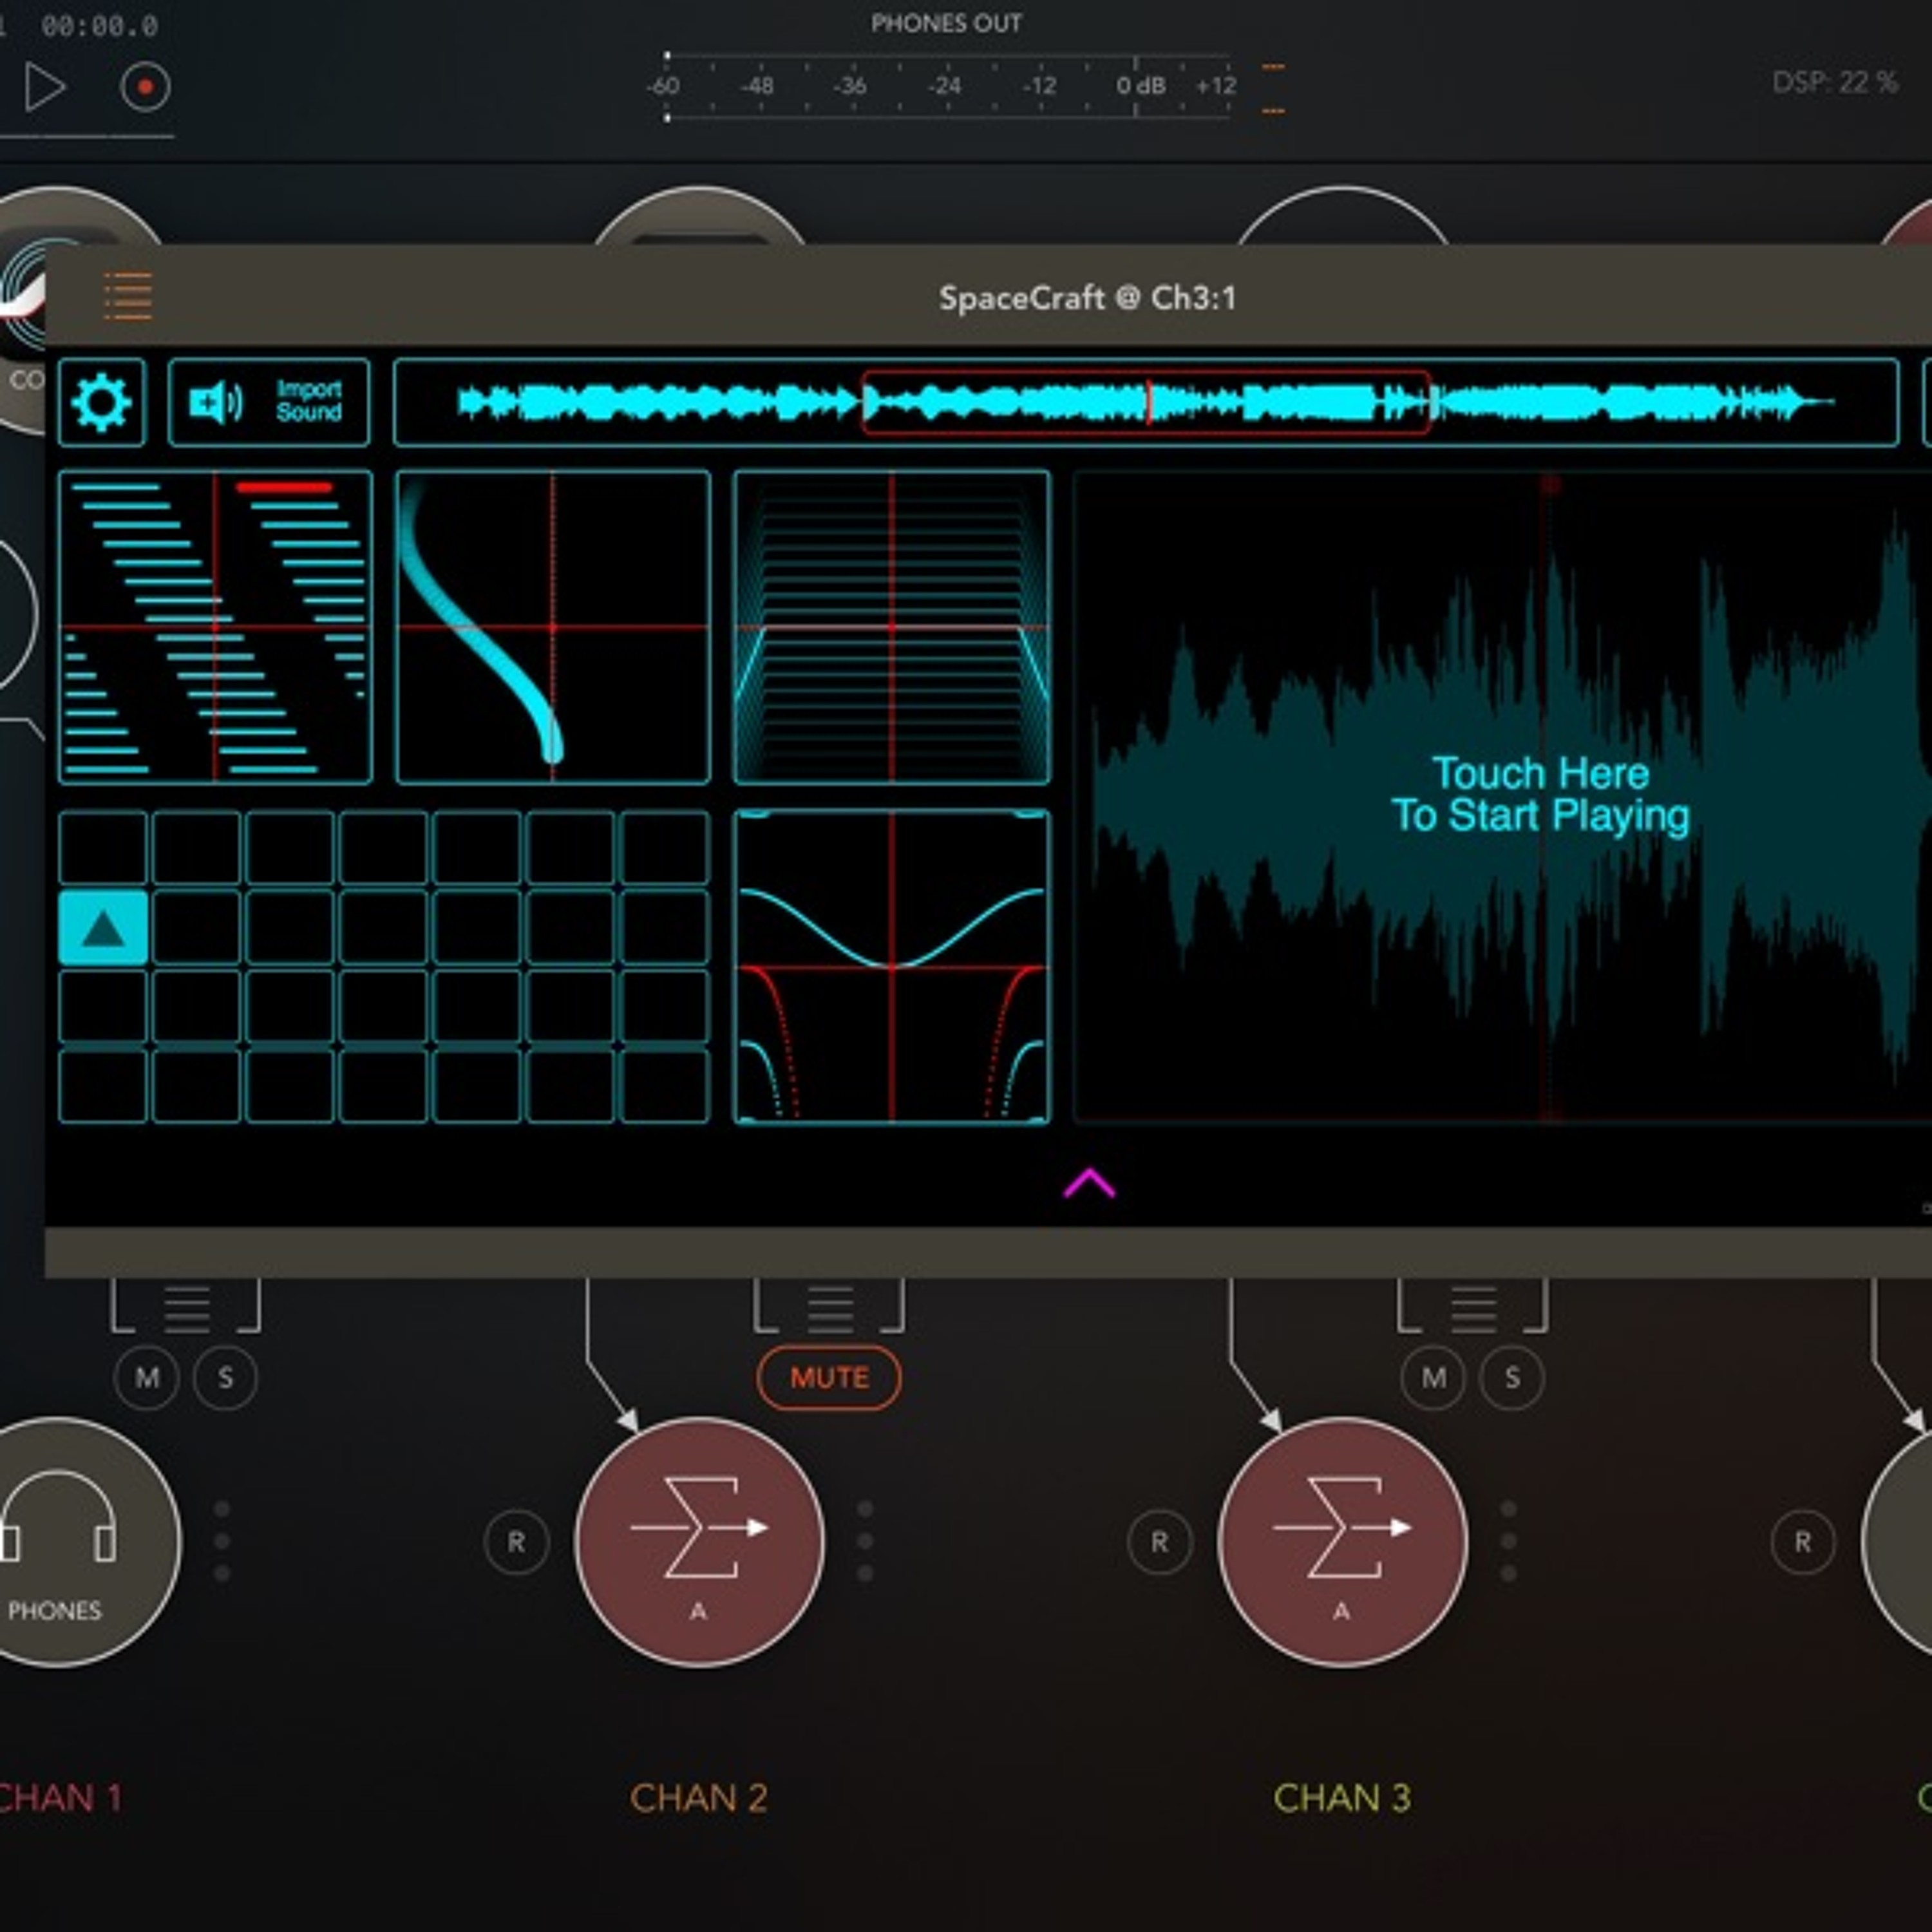Viewport: 1932px width, 1932px height.
Task: Click the S-curve XY pad
Action: tap(553, 627)
